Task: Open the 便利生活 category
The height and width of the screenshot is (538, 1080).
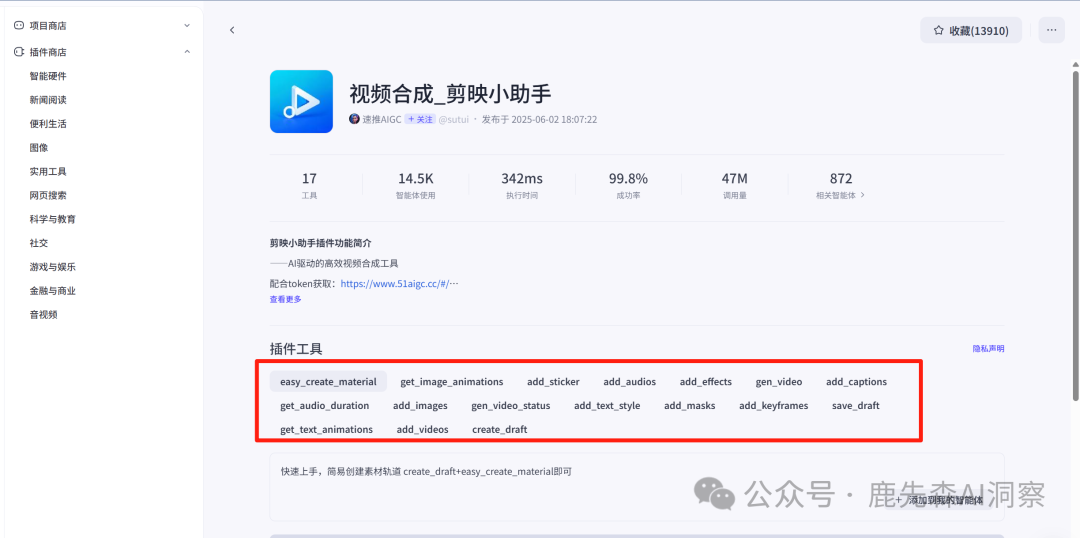Action: [48, 124]
